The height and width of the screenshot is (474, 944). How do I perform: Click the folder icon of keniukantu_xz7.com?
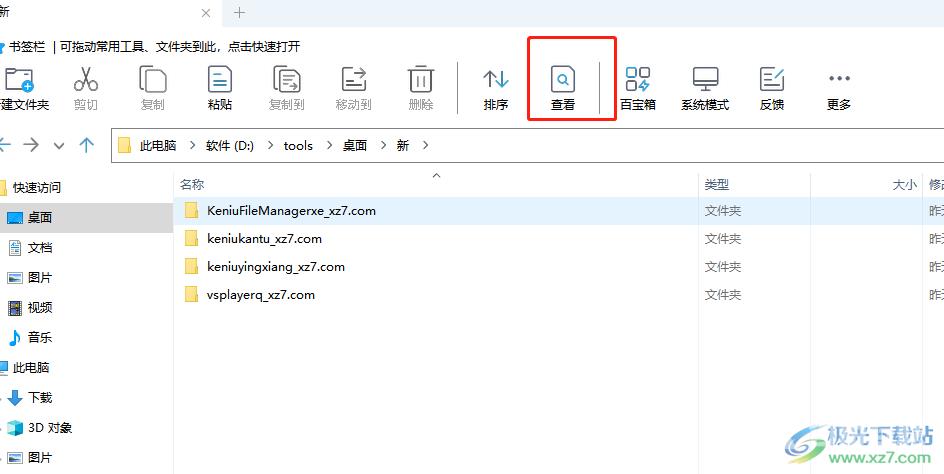[191, 239]
